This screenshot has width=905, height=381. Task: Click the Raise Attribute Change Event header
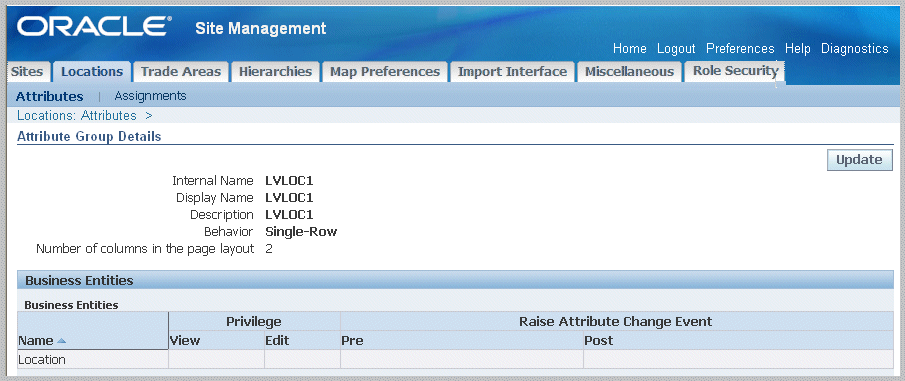[616, 322]
